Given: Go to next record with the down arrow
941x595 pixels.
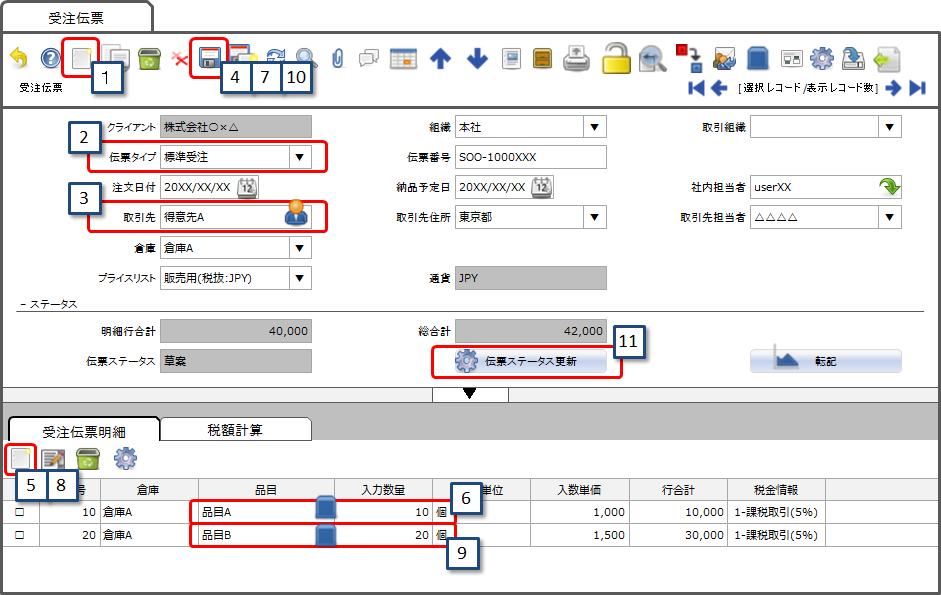Looking at the screenshot, I should click(x=477, y=59).
